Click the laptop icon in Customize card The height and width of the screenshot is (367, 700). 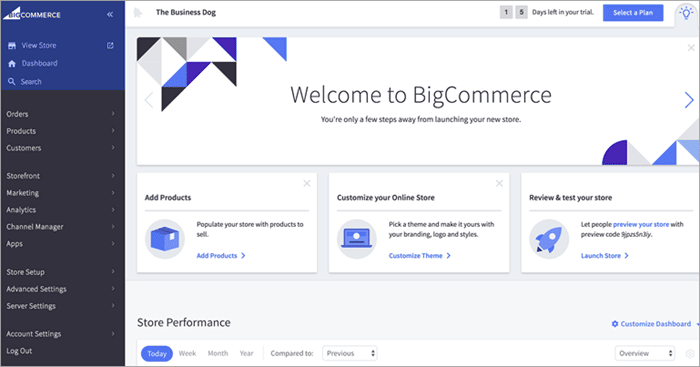pos(356,239)
